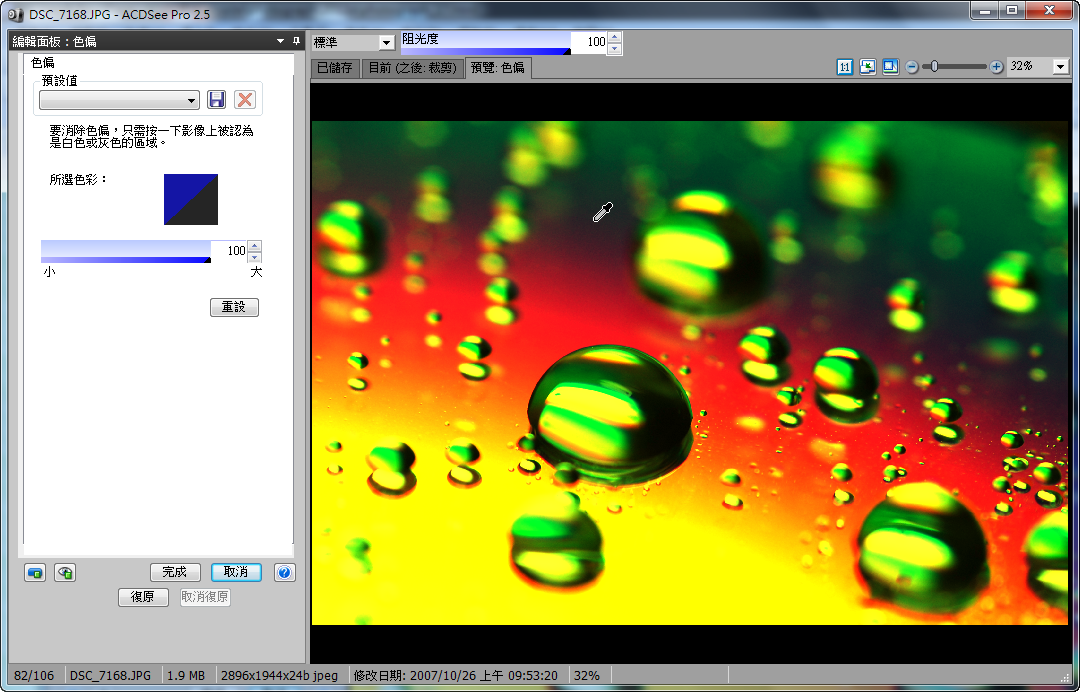
Task: Click the save preset floppy disk icon
Action: 216,100
